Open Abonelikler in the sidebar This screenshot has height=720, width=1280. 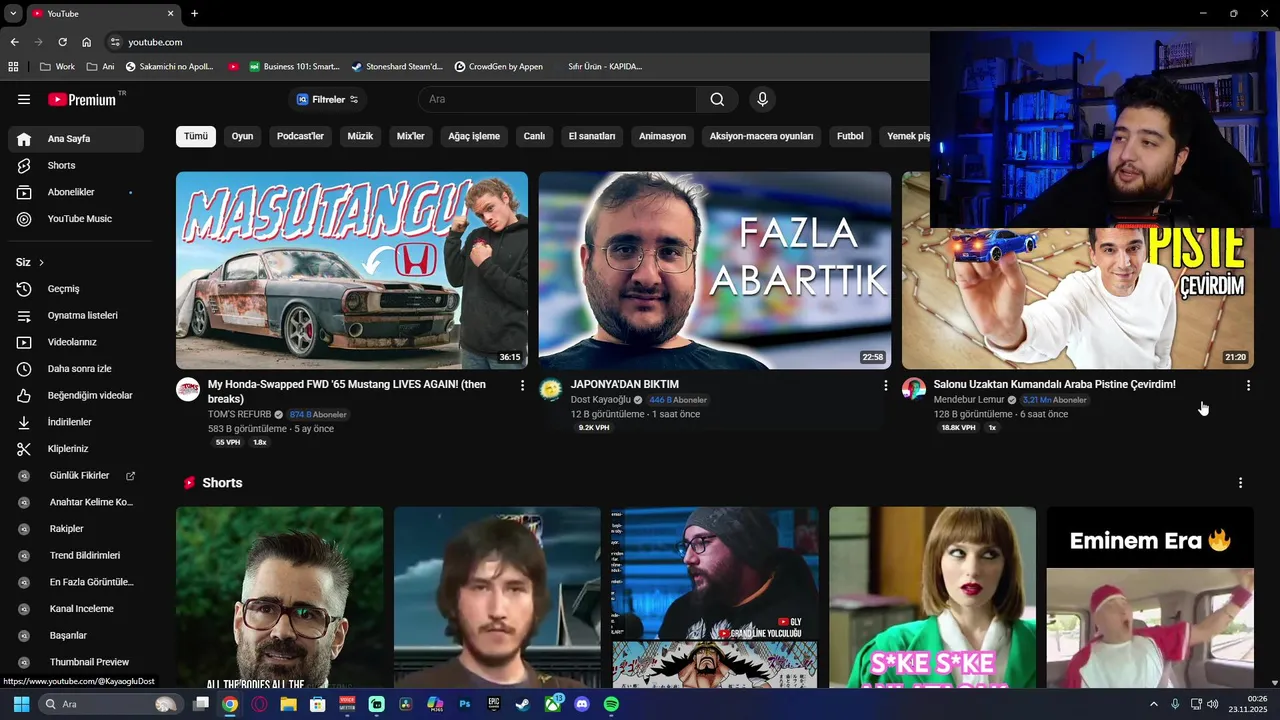pos(76,192)
